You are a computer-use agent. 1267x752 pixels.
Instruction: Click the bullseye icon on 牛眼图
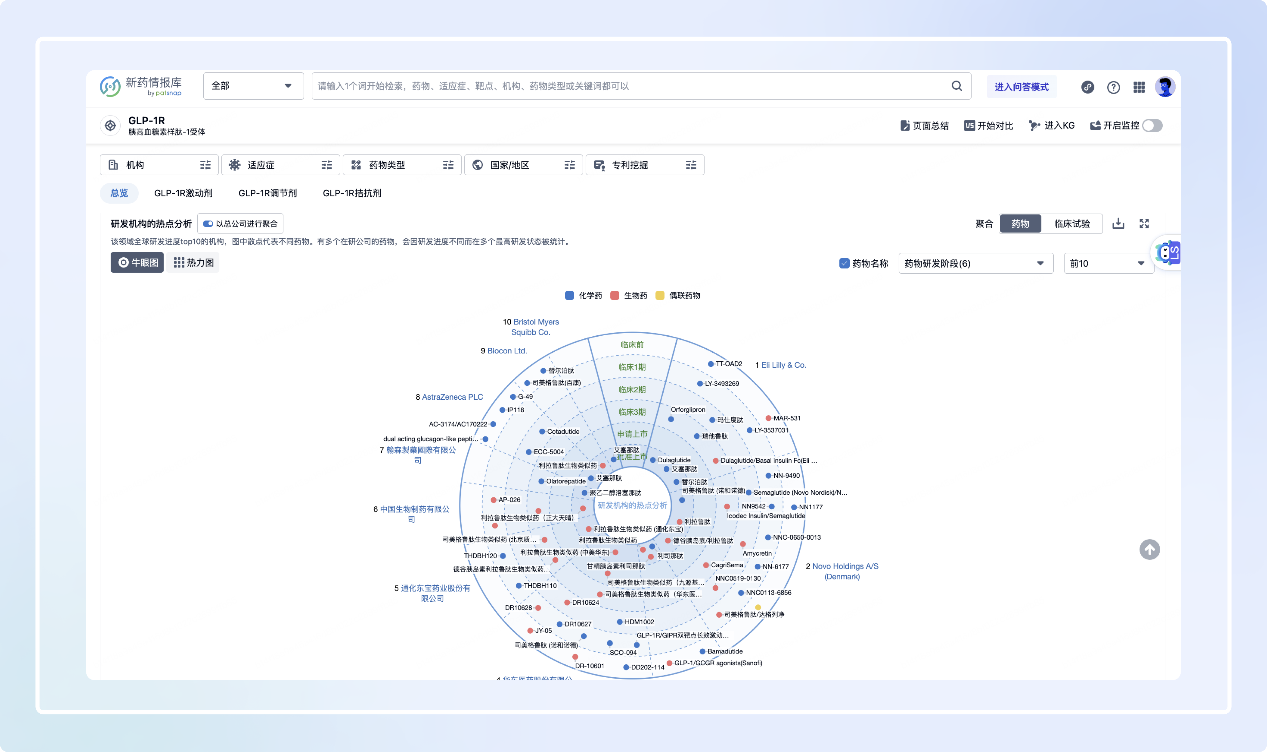pos(124,263)
